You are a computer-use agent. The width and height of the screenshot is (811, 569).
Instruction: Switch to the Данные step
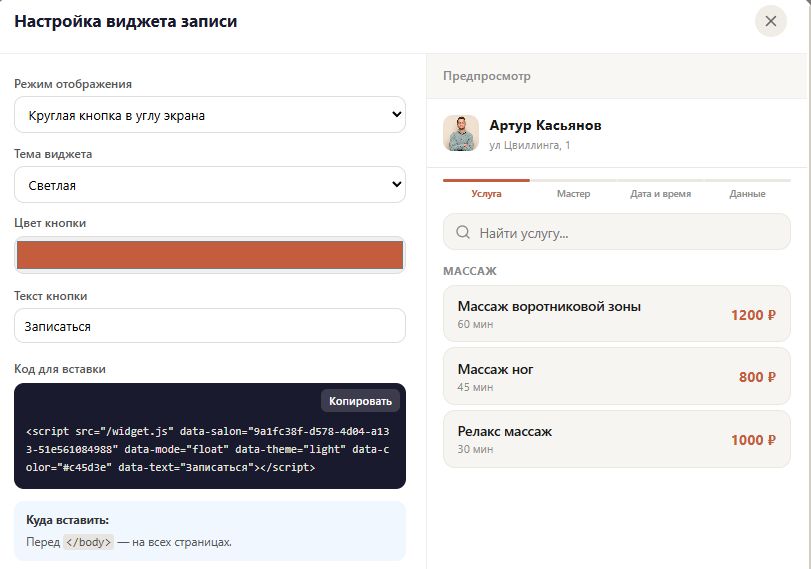747,193
